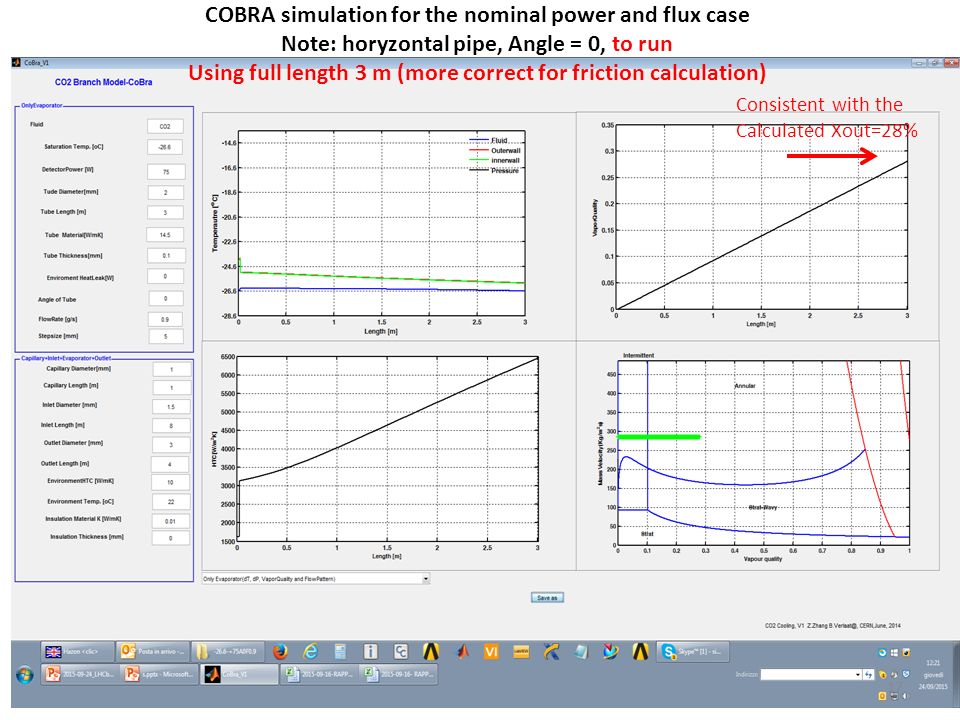The image size is (960, 720).
Task: Click the vapor quality vs length plot
Action: tap(761, 217)
